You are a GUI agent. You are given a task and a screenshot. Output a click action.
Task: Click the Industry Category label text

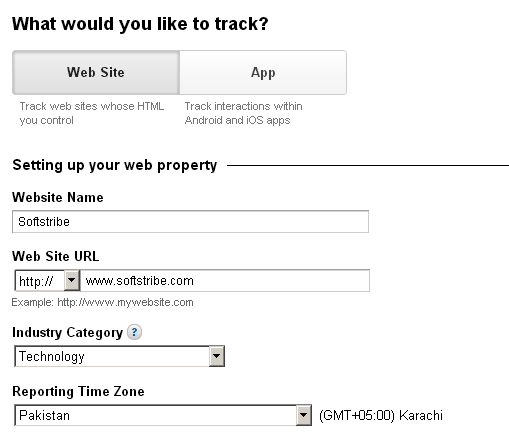click(x=68, y=333)
